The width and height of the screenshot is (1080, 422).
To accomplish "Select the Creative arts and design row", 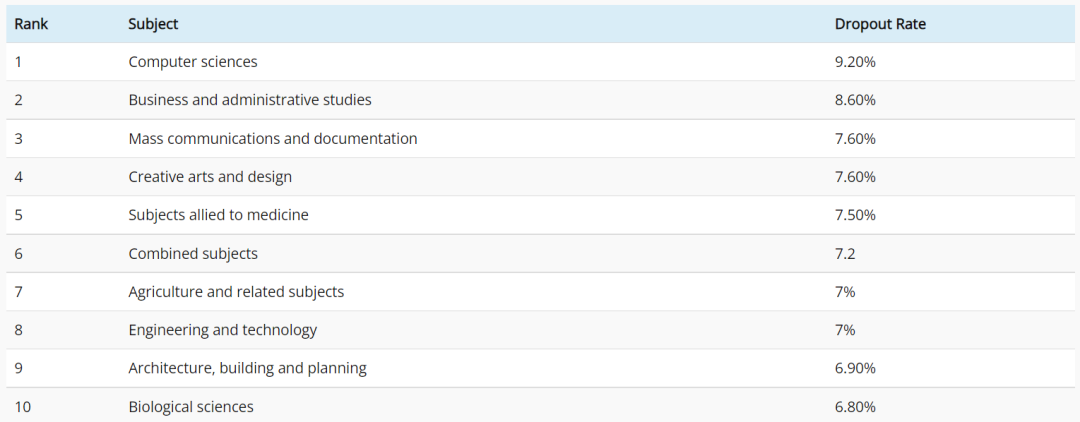I will tap(540, 177).
